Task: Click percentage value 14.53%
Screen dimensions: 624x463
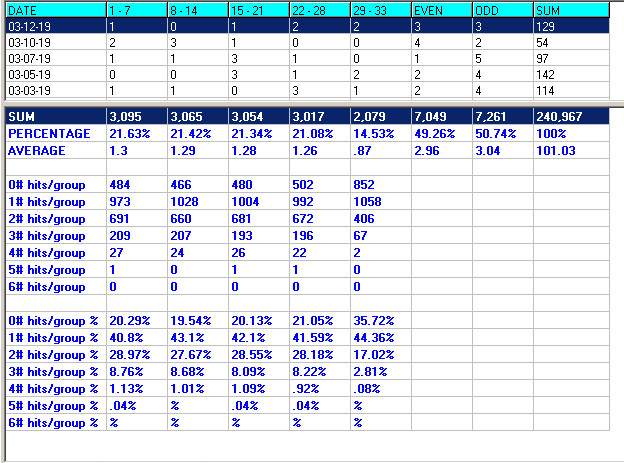Action: [373, 134]
